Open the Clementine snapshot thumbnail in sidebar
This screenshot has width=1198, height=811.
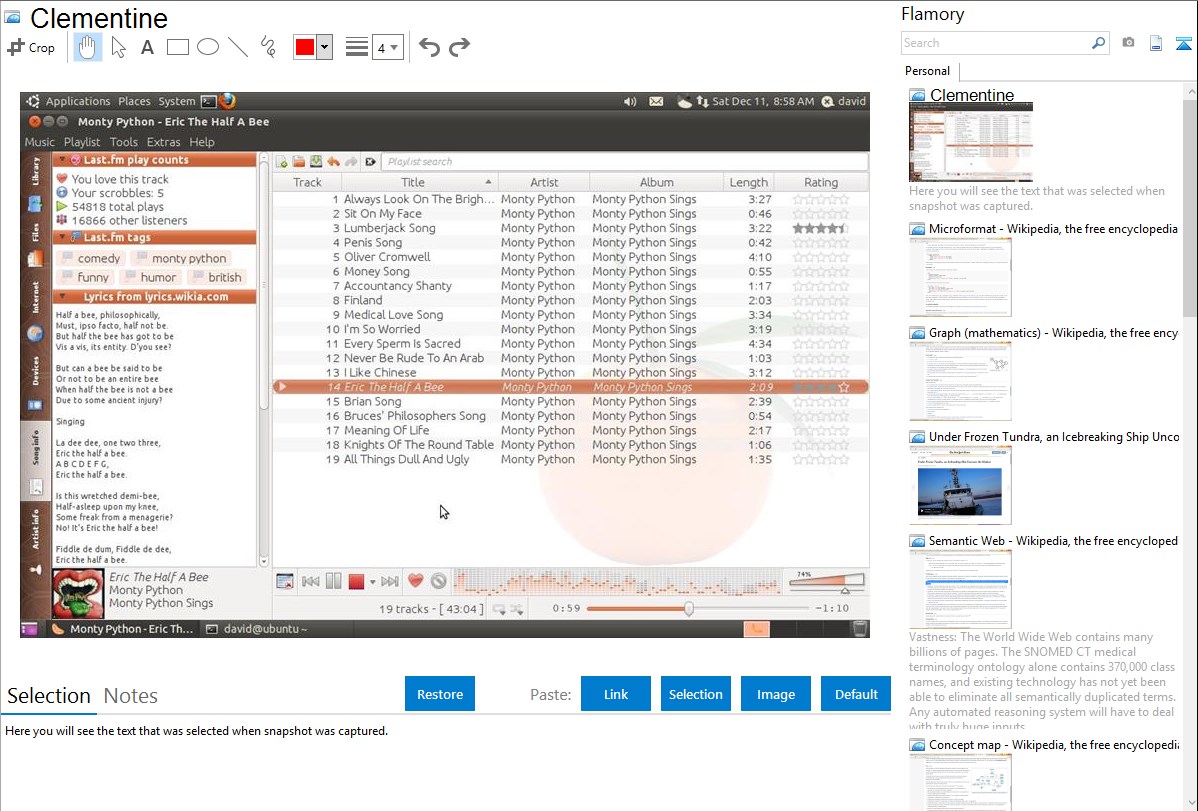pyautogui.click(x=970, y=141)
